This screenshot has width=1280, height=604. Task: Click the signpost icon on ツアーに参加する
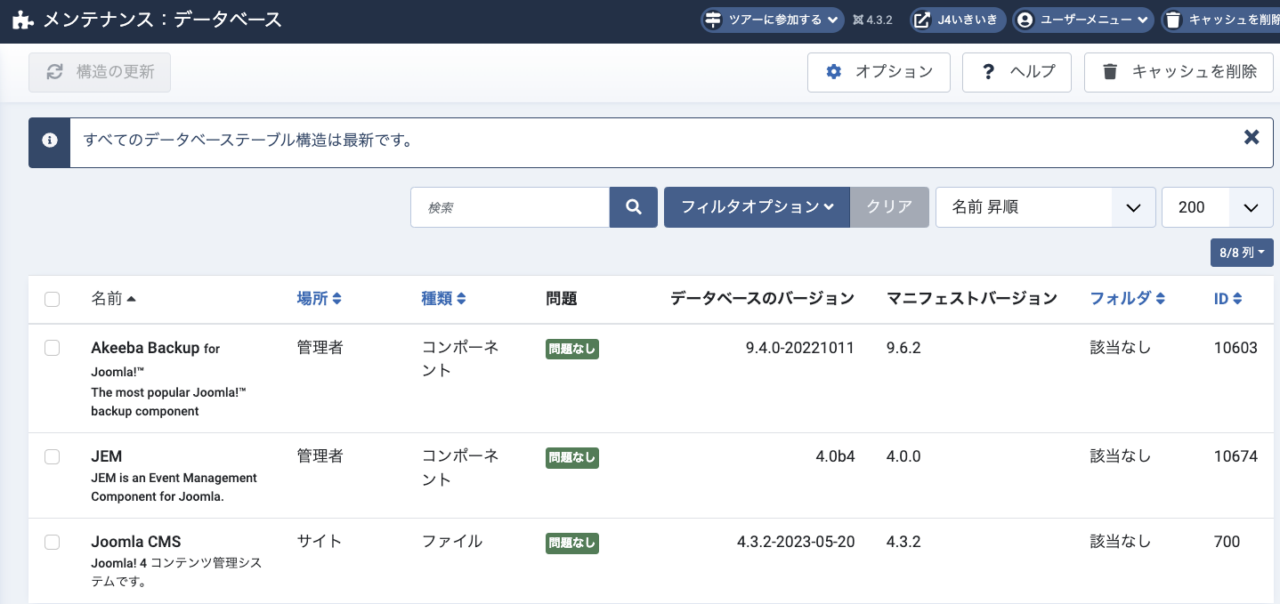pos(713,20)
